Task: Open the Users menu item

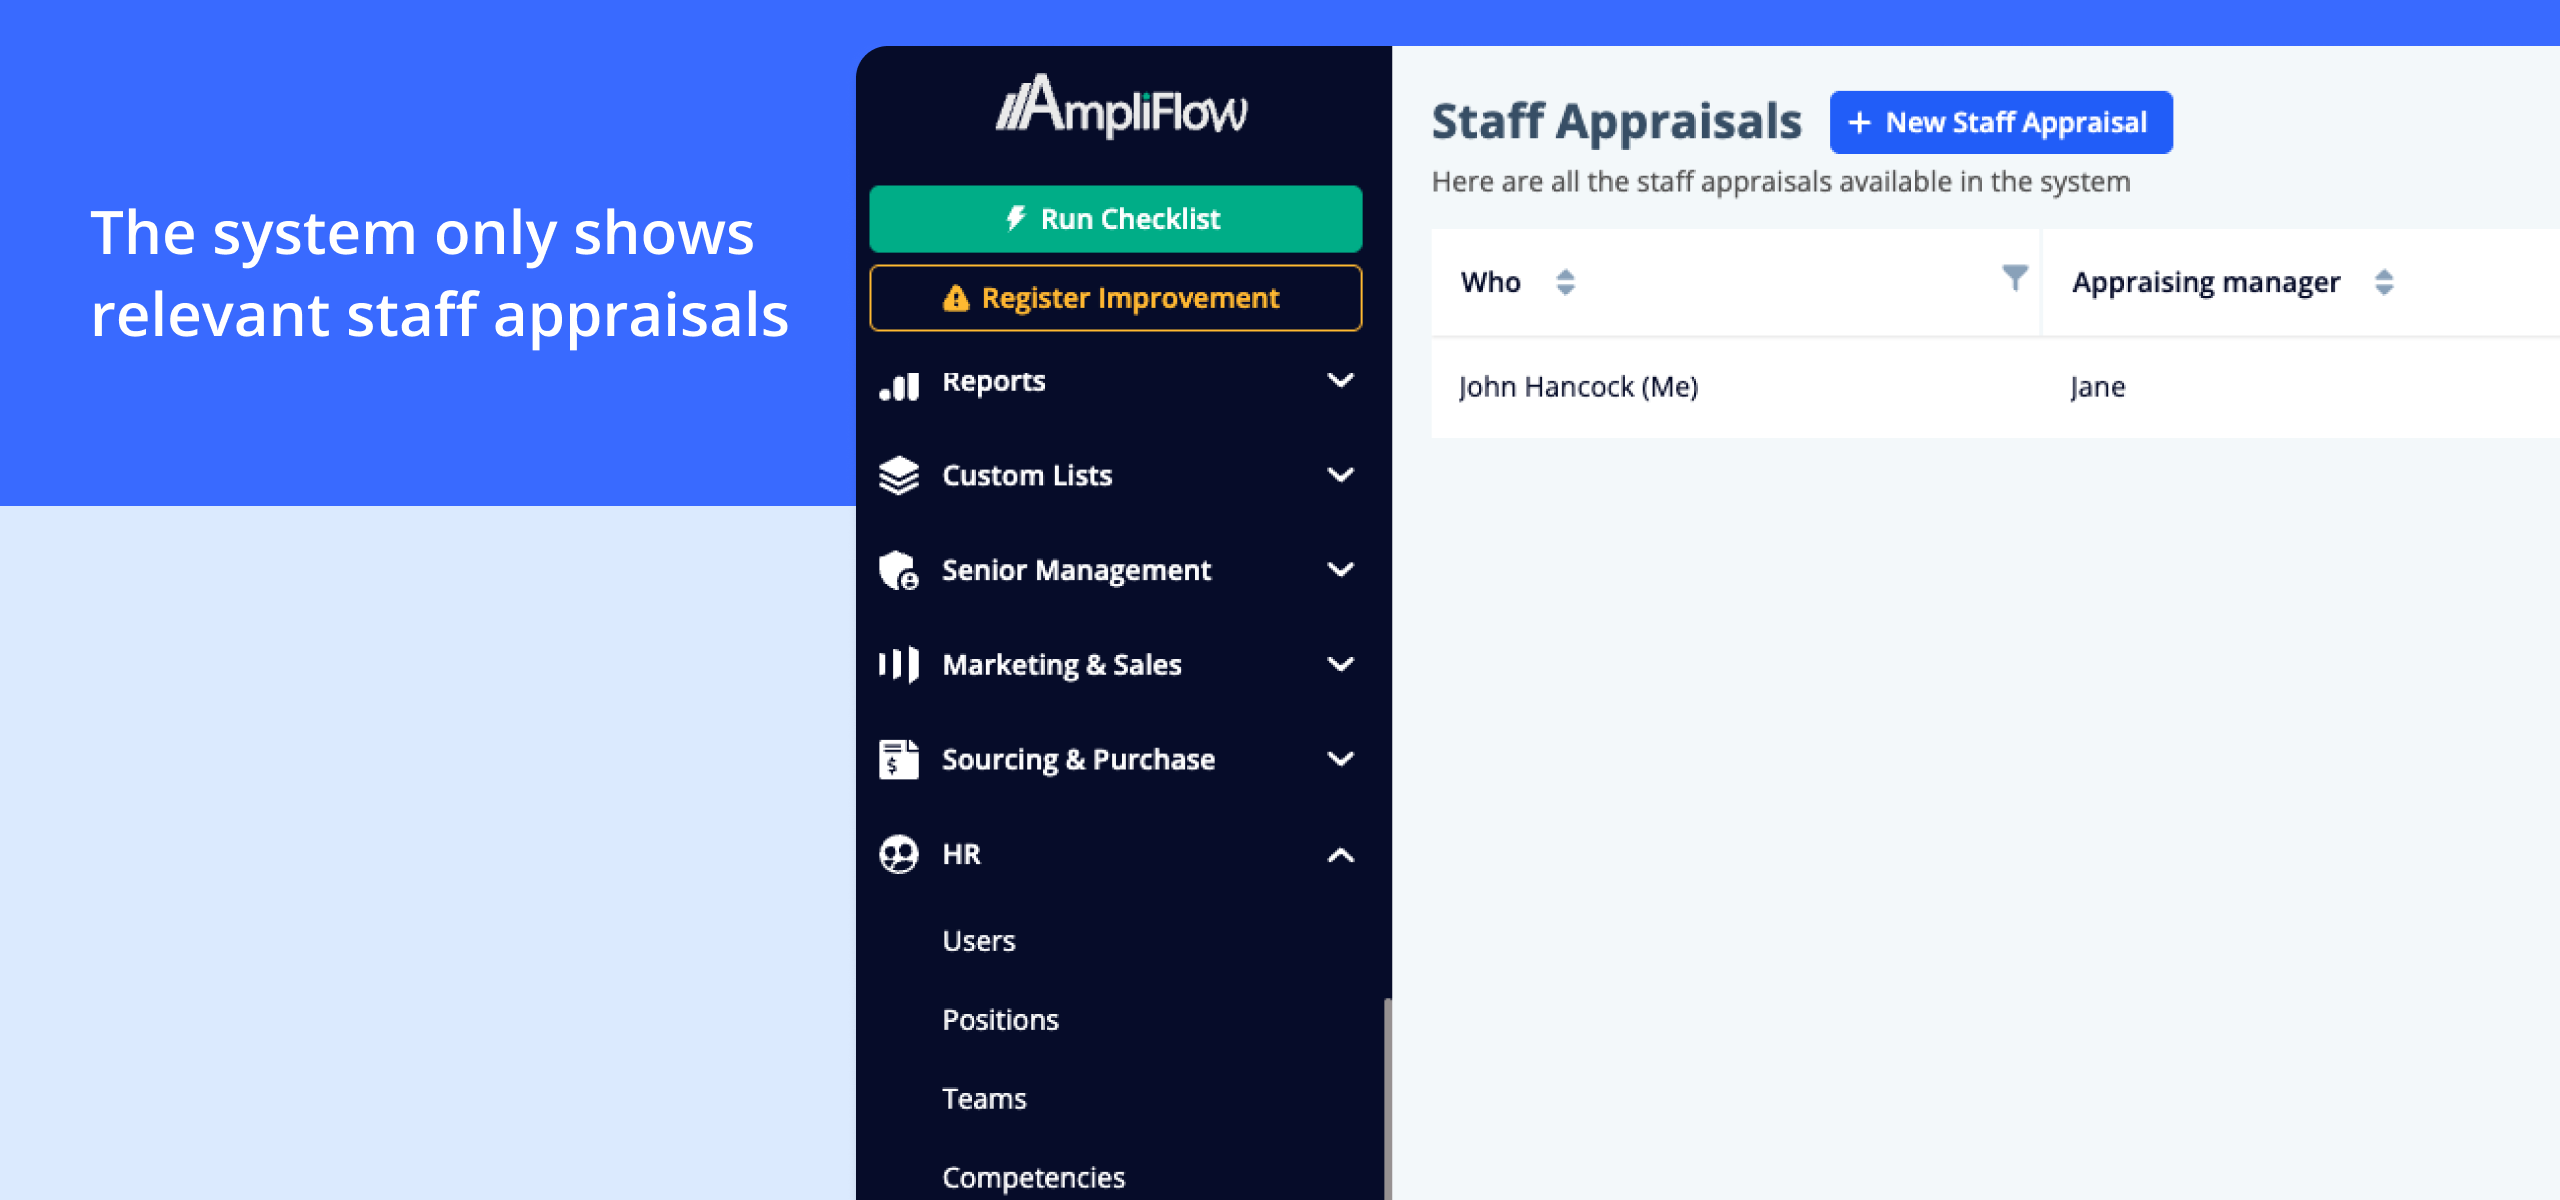Action: [x=978, y=941]
